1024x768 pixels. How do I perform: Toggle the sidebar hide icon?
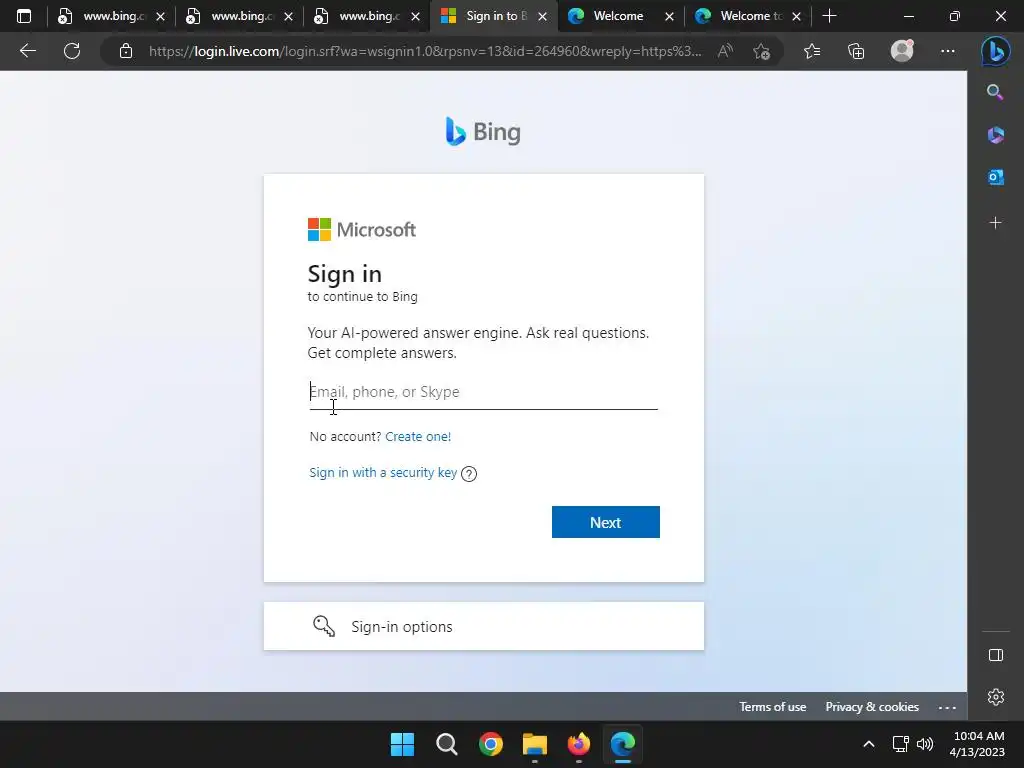(x=995, y=655)
